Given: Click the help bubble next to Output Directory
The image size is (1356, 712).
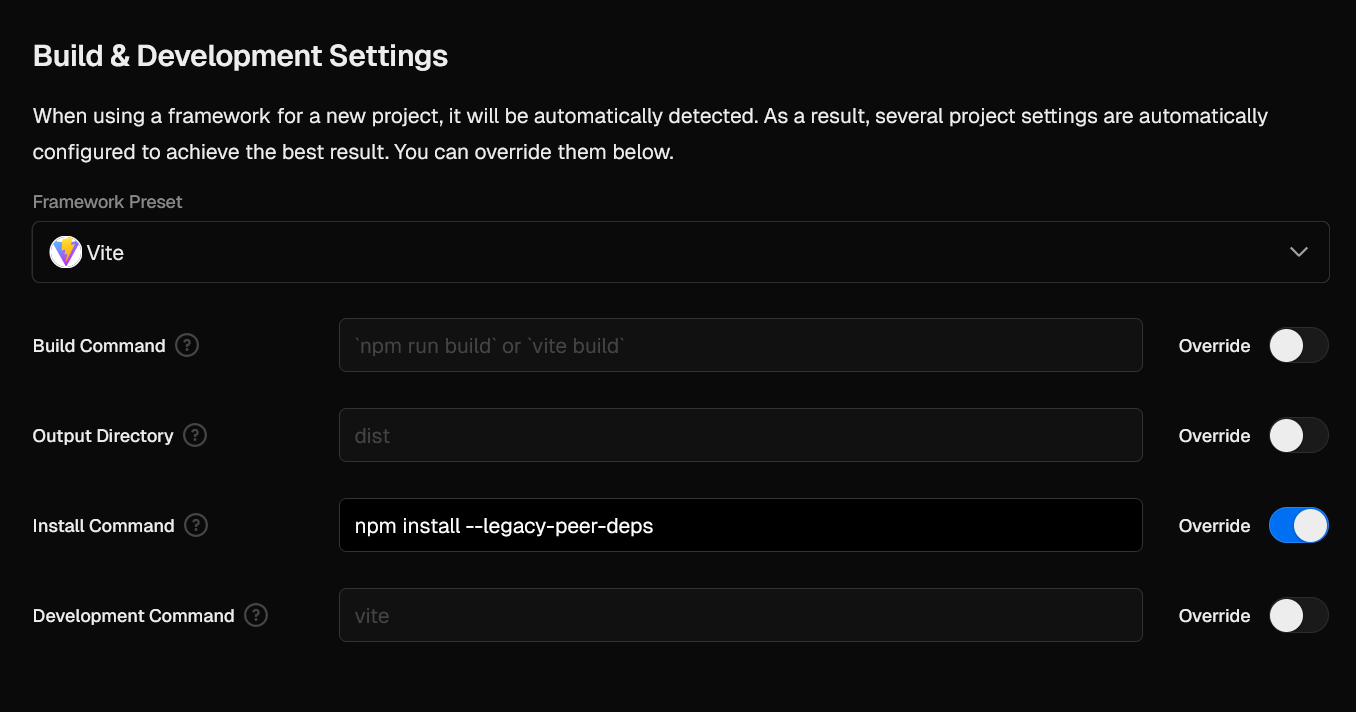Looking at the screenshot, I should 195,435.
